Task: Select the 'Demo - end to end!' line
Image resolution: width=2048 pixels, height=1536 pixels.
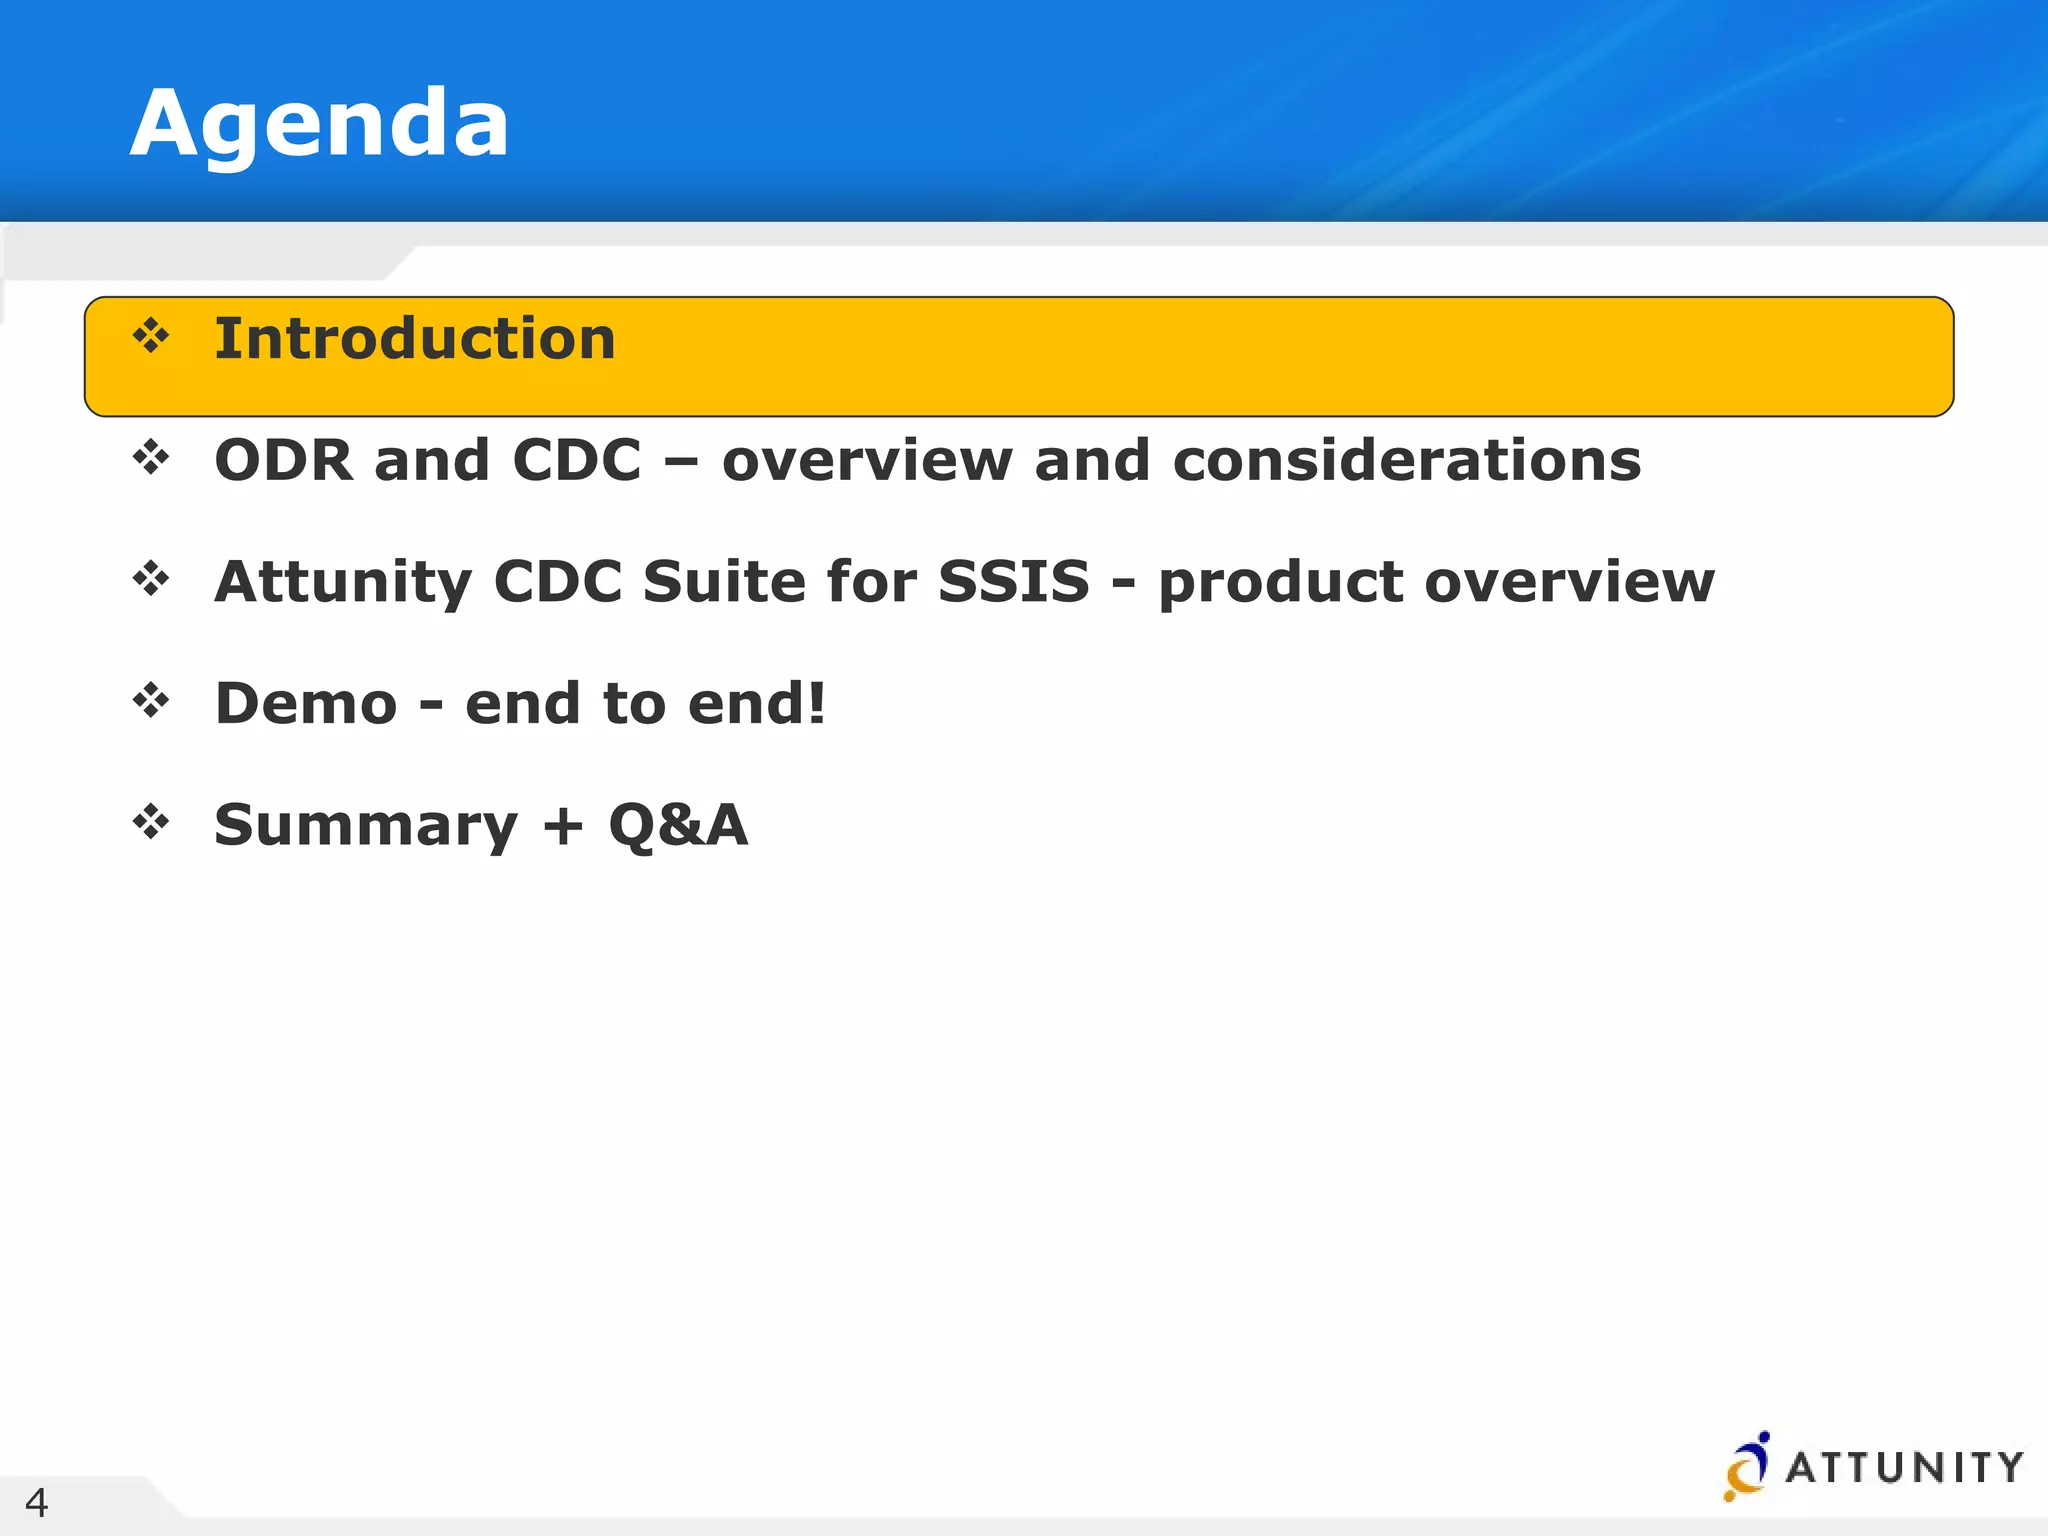Action: pyautogui.click(x=521, y=703)
